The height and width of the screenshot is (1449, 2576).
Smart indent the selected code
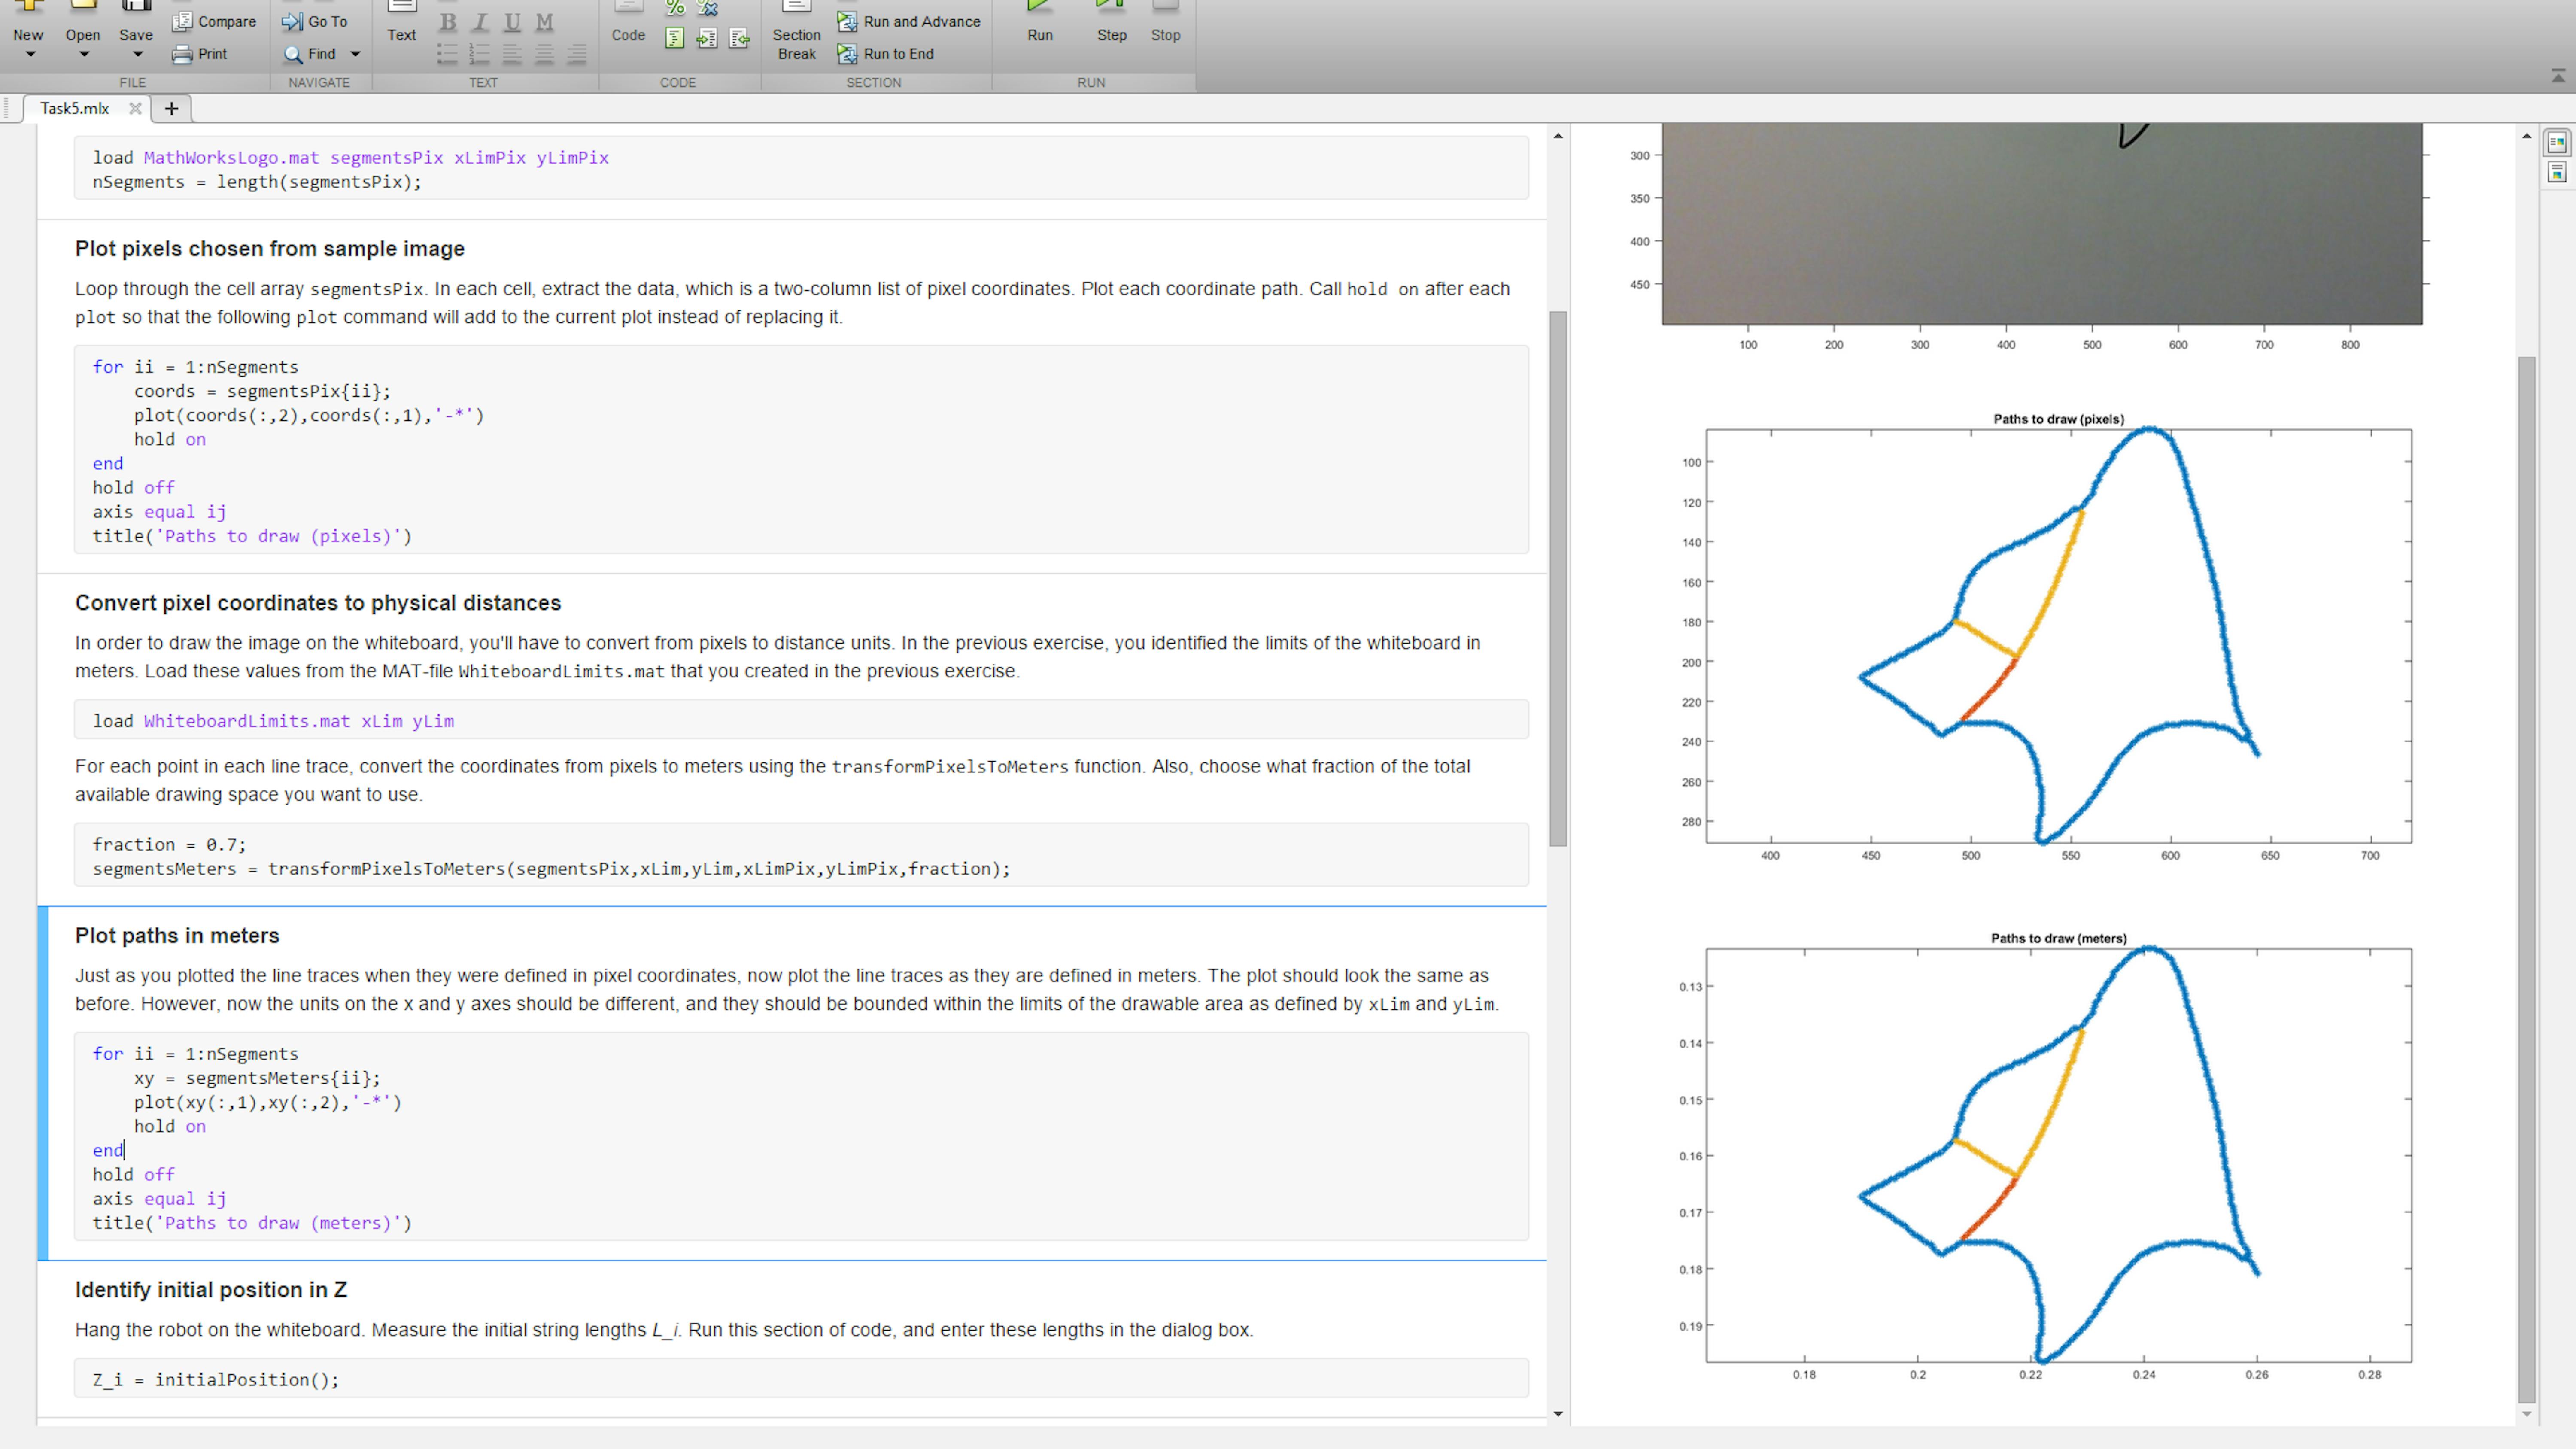pos(675,39)
